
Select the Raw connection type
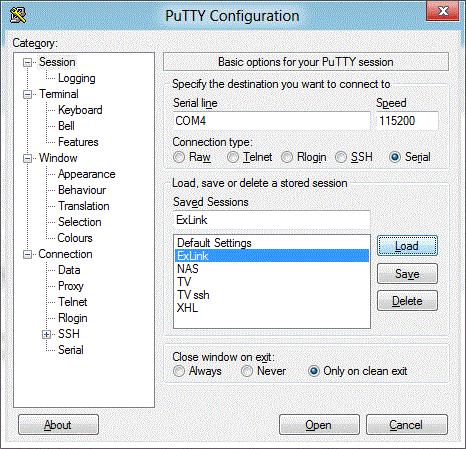[179, 157]
